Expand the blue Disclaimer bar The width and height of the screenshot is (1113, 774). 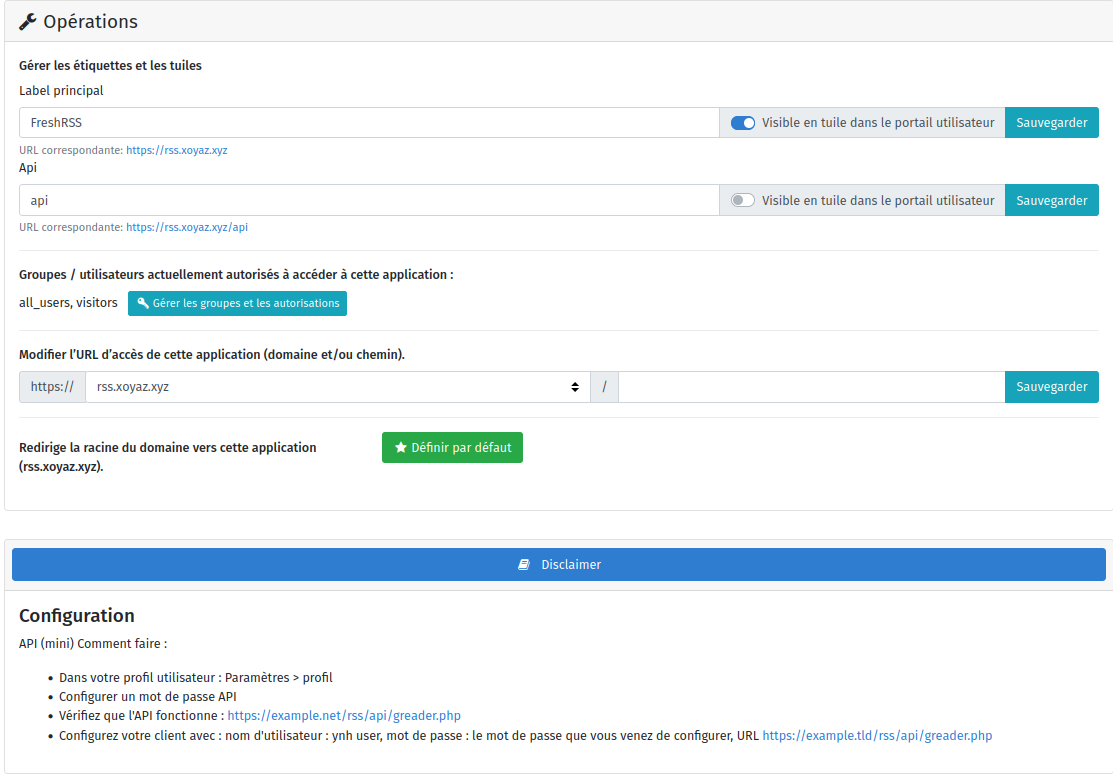(558, 565)
